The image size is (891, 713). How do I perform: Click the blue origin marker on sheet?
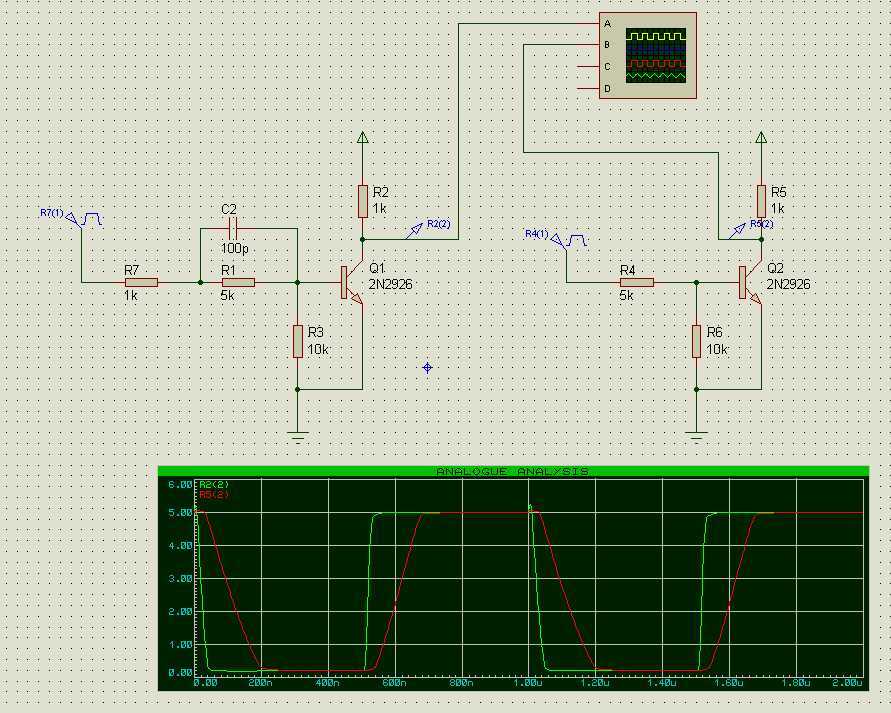[x=427, y=368]
